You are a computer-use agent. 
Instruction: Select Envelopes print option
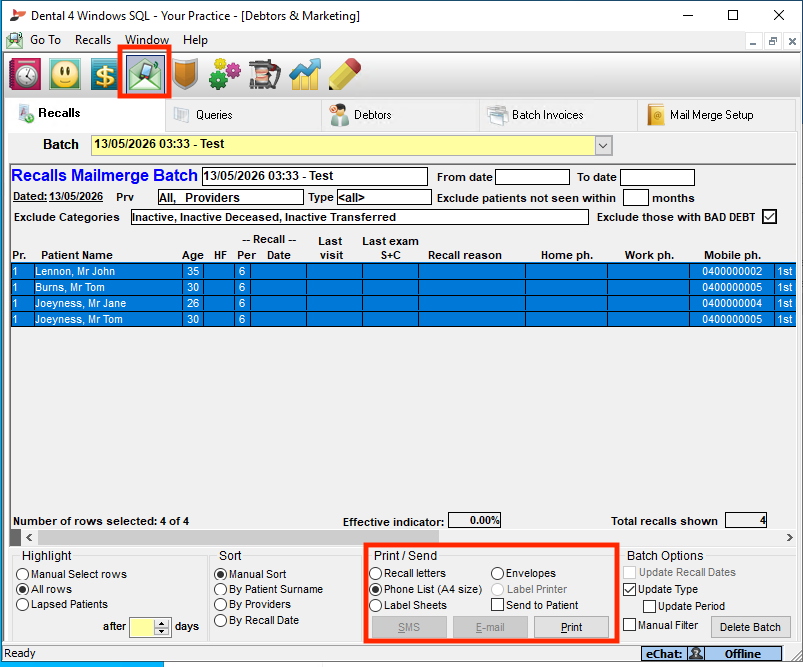(523, 573)
